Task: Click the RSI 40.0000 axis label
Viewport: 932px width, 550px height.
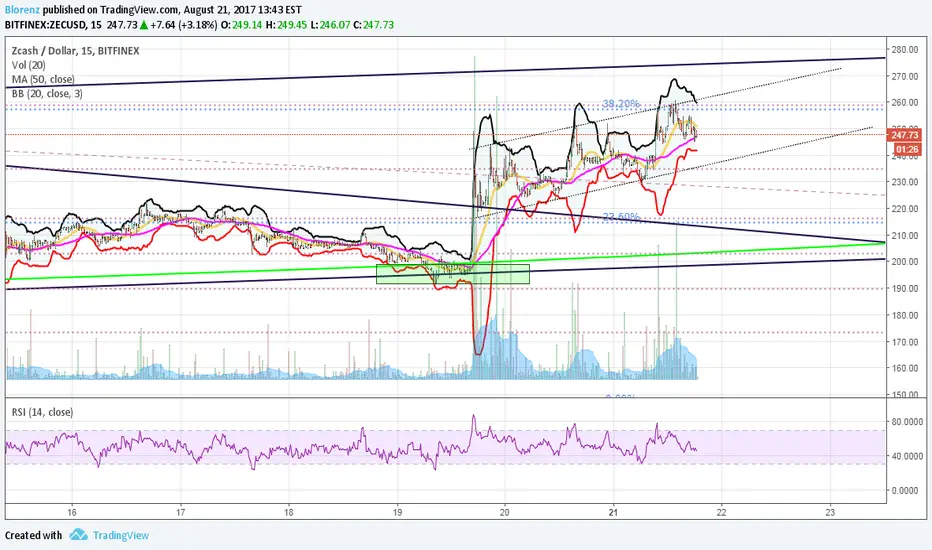Action: point(906,456)
